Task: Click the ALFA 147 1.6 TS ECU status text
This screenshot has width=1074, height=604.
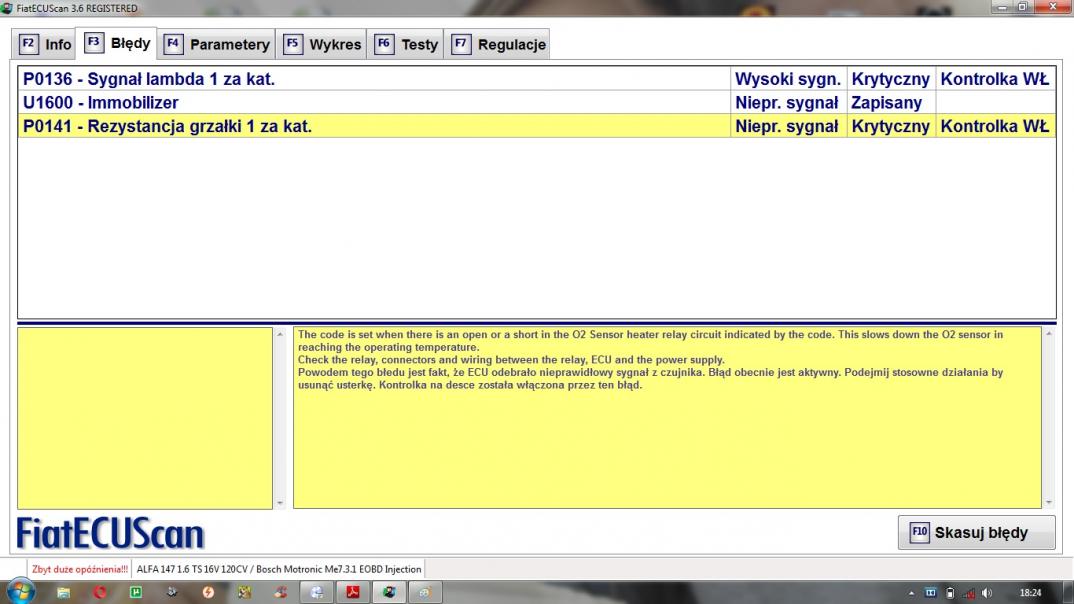Action: pos(279,569)
